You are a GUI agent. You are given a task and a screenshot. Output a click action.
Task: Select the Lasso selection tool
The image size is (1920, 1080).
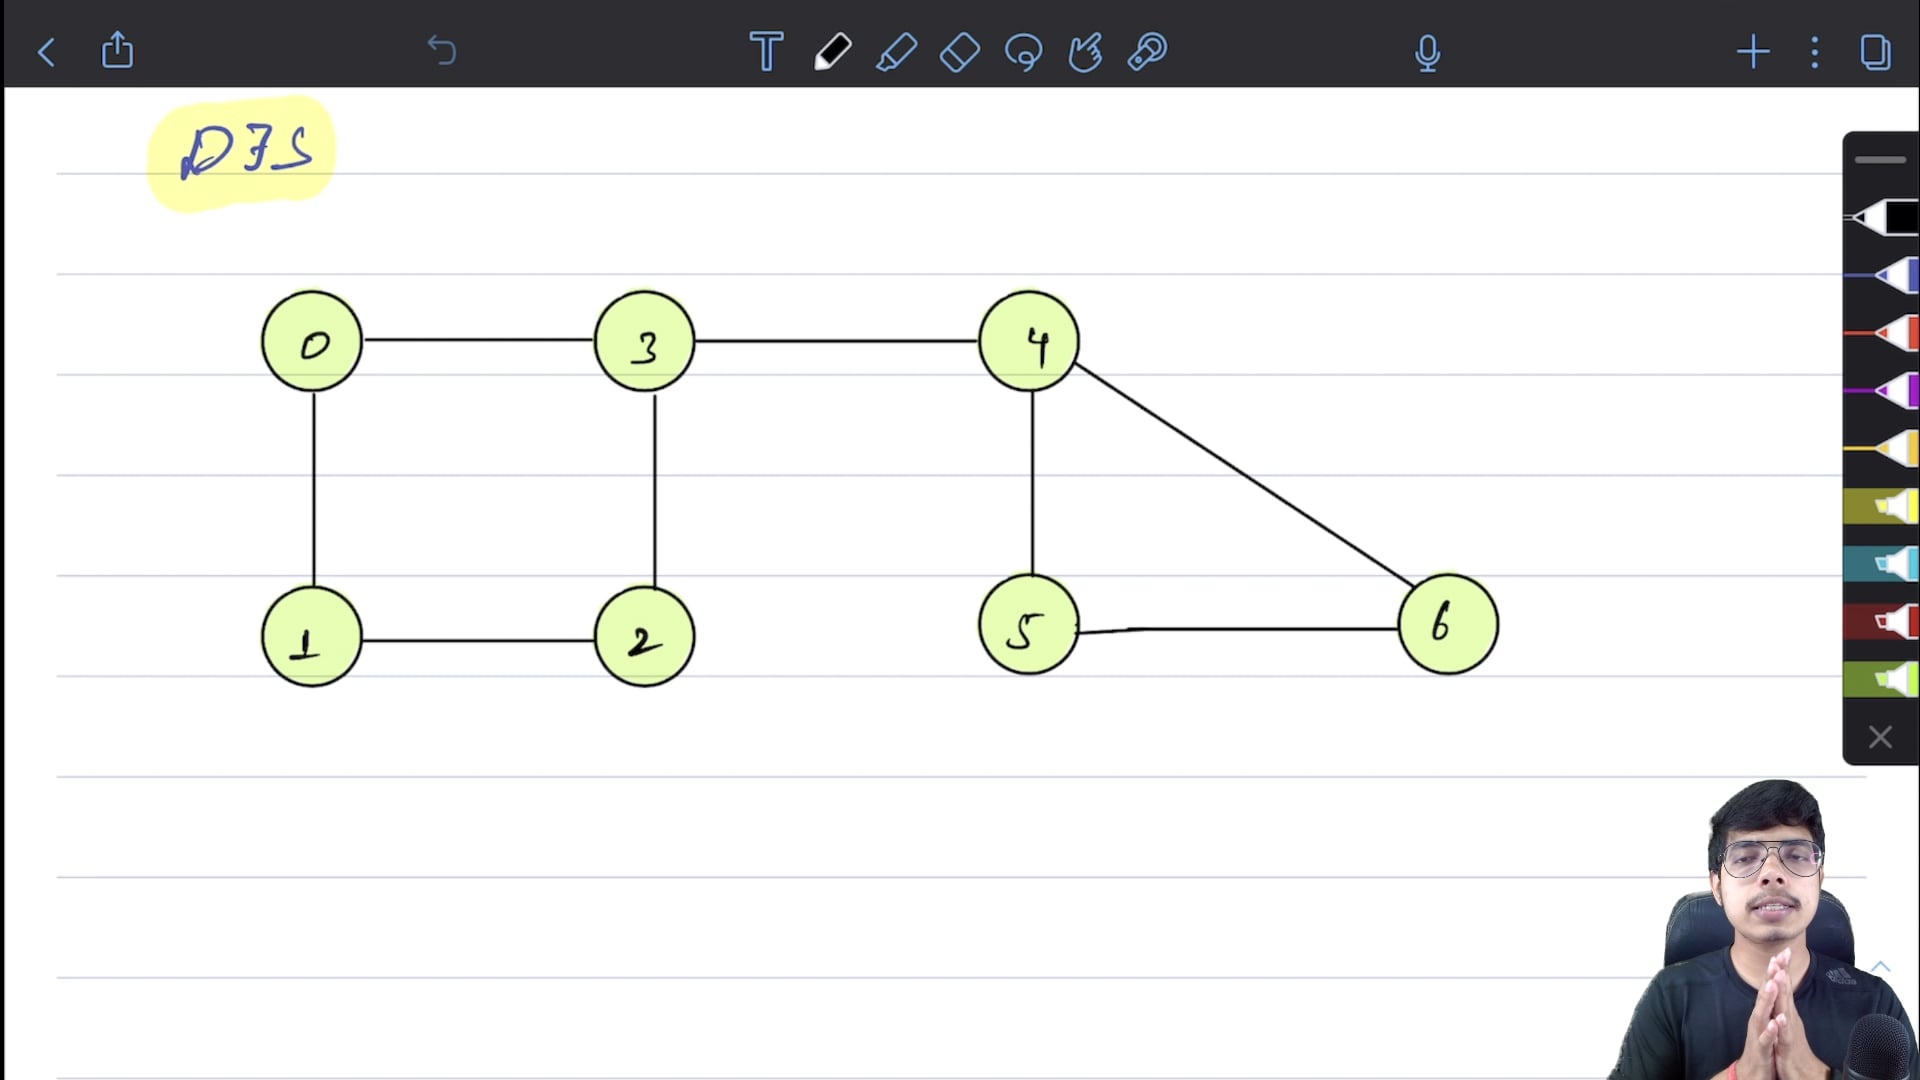pyautogui.click(x=1023, y=52)
